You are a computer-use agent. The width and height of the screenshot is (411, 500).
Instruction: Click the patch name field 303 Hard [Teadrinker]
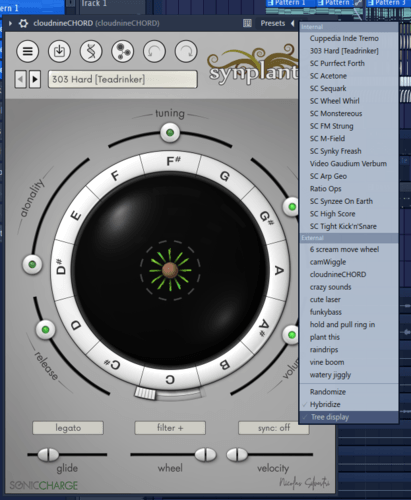pos(123,79)
